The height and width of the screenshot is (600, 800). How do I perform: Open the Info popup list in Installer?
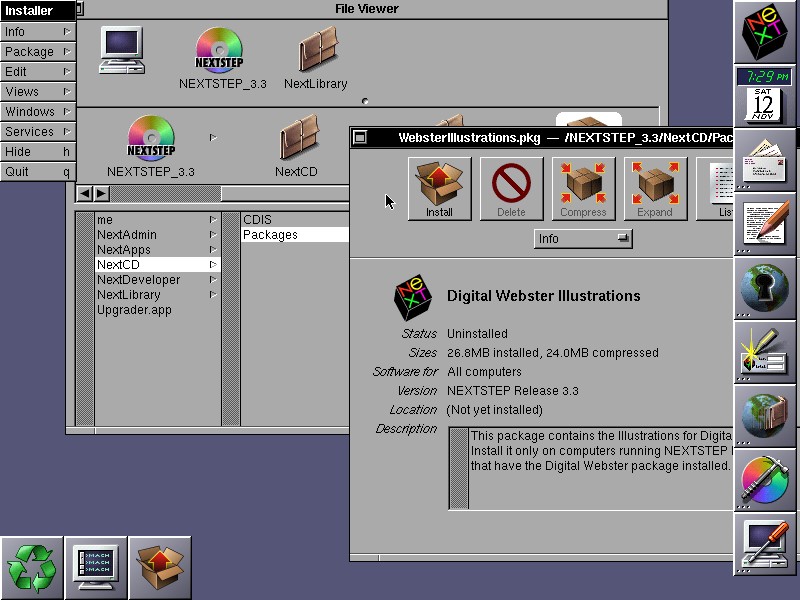point(584,239)
